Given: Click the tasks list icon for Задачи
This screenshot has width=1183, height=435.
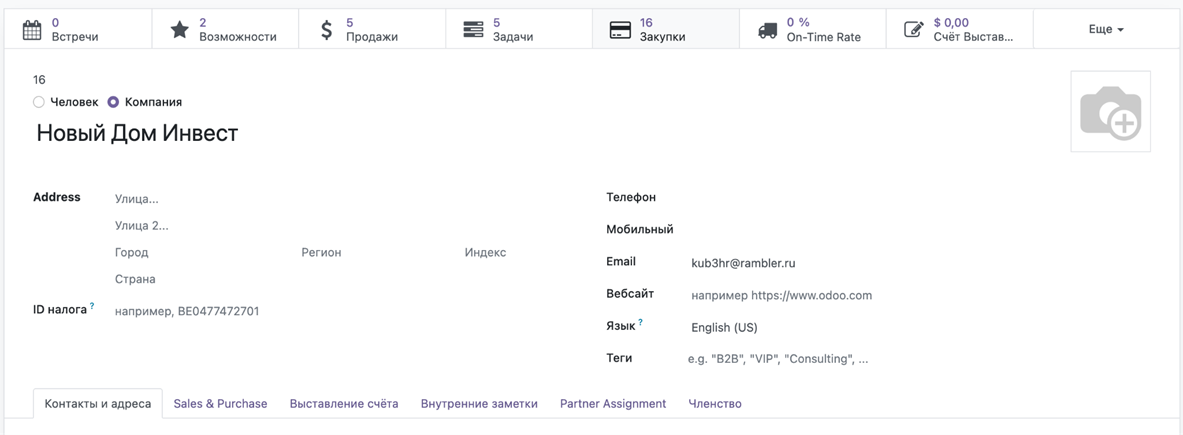Looking at the screenshot, I should click(x=473, y=30).
